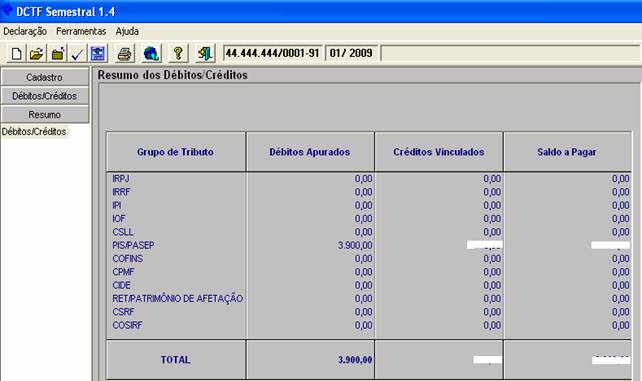
Task: Click the Grupo de Tributo column header
Action: pos(176,152)
